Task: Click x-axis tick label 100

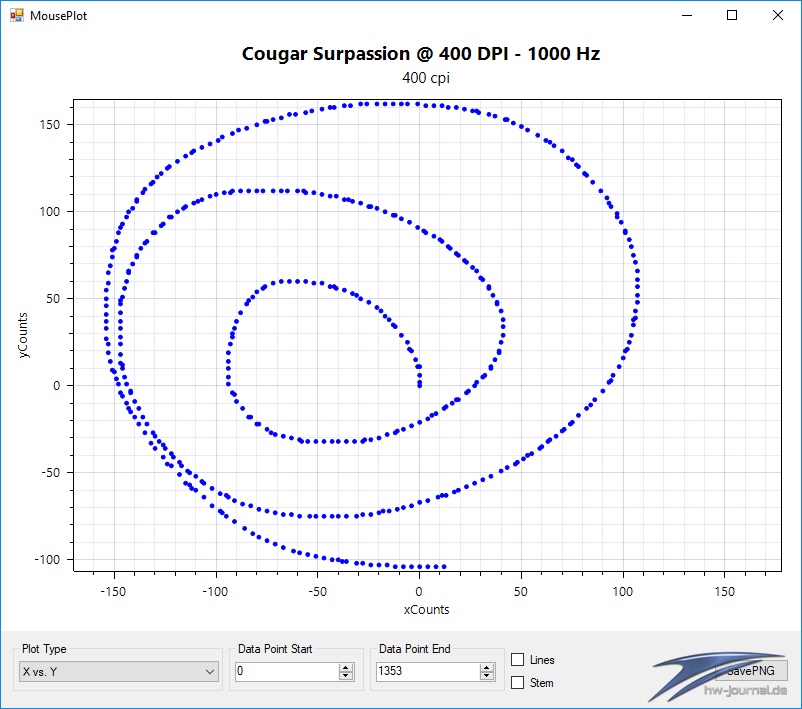Action: pos(622,592)
